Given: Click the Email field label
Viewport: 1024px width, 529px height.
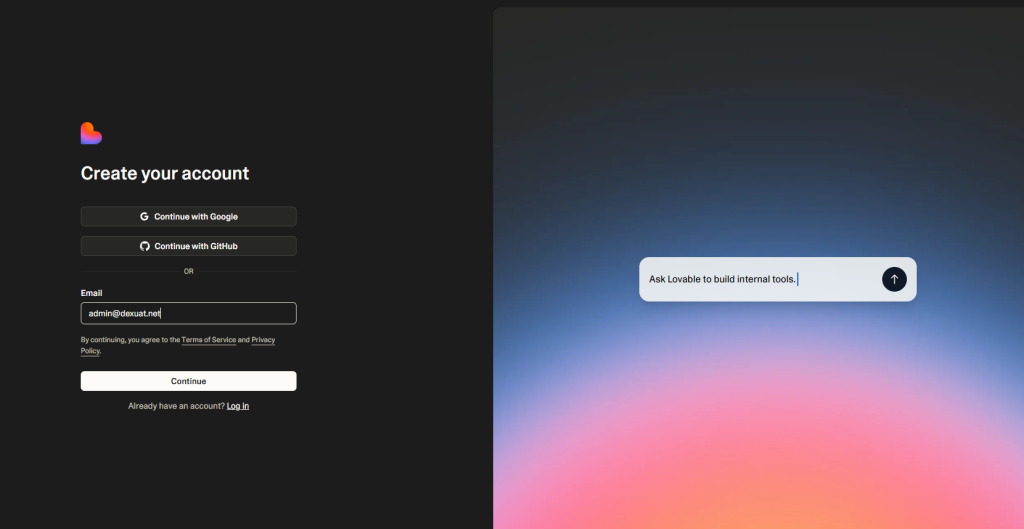Looking at the screenshot, I should tap(91, 293).
